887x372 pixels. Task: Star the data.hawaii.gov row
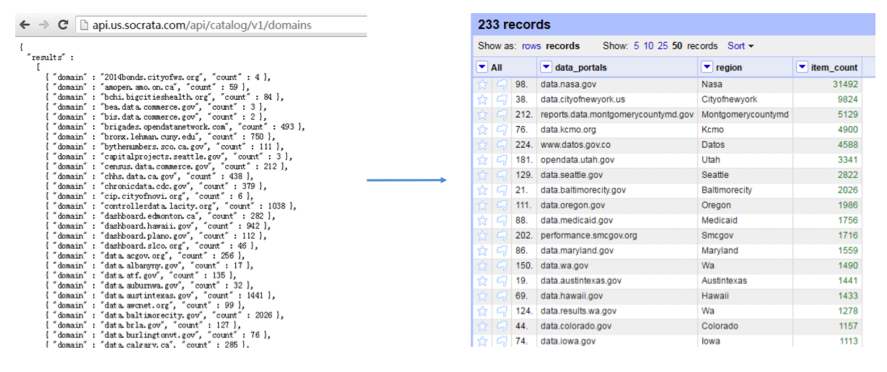483,296
